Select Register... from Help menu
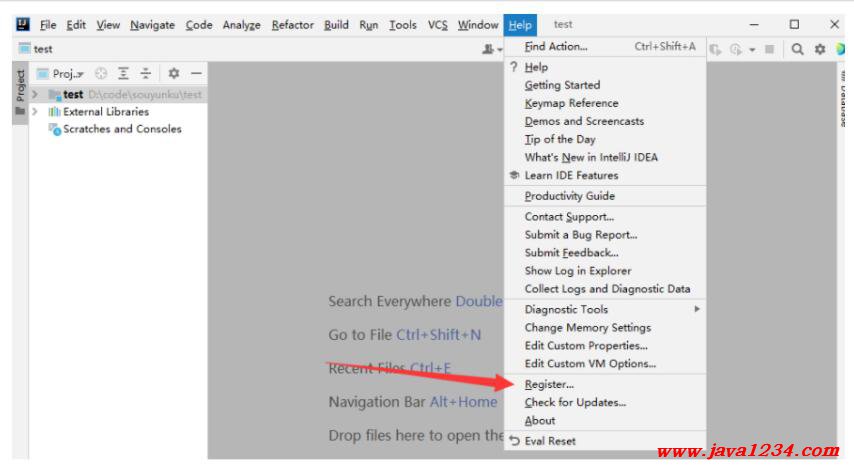 [549, 384]
